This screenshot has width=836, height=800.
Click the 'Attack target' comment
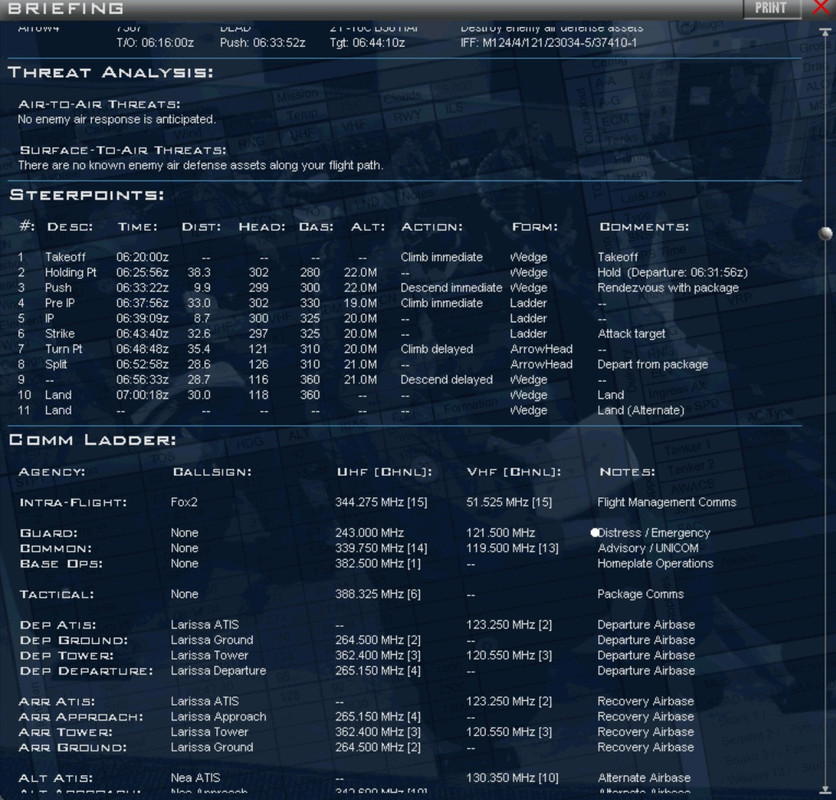[x=631, y=334]
